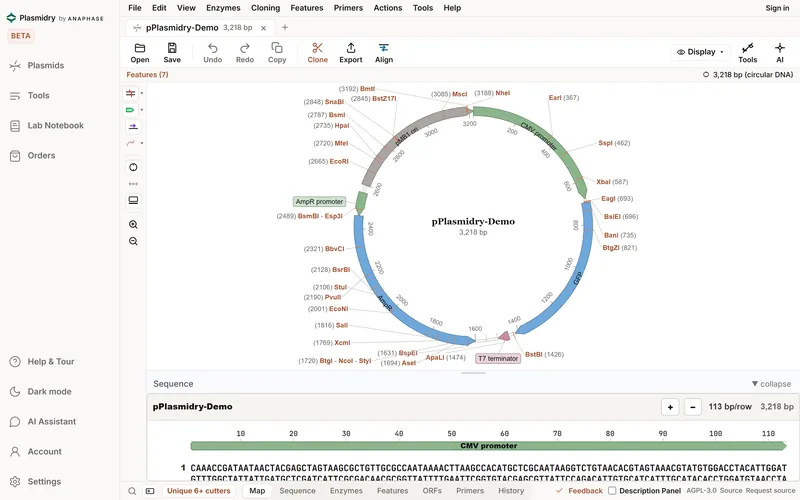Viewport: 800px width, 500px height.
Task: Open the Align tool
Action: pyautogui.click(x=384, y=53)
